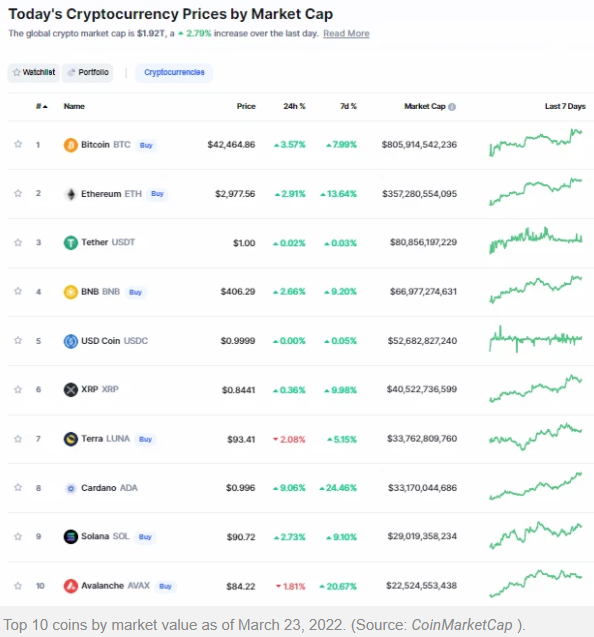Sort by rank using the # column arrow

42,106
